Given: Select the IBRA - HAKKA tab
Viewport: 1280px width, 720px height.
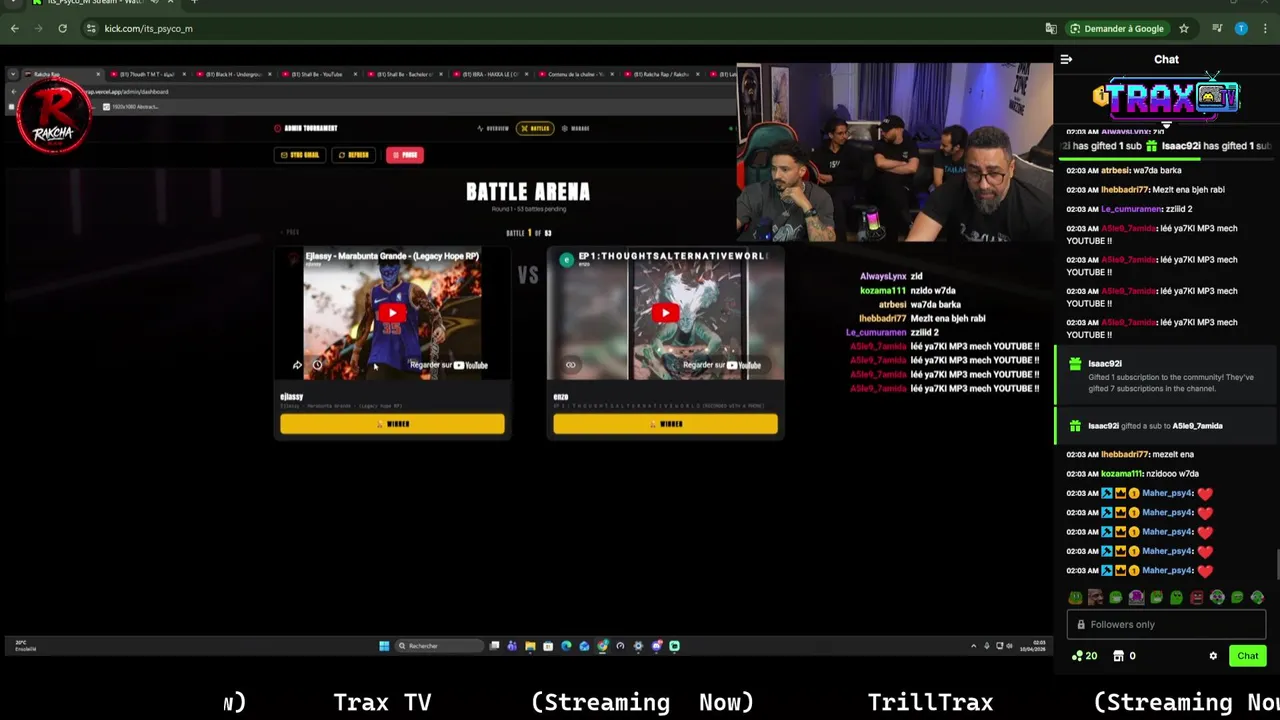Looking at the screenshot, I should click(490, 74).
